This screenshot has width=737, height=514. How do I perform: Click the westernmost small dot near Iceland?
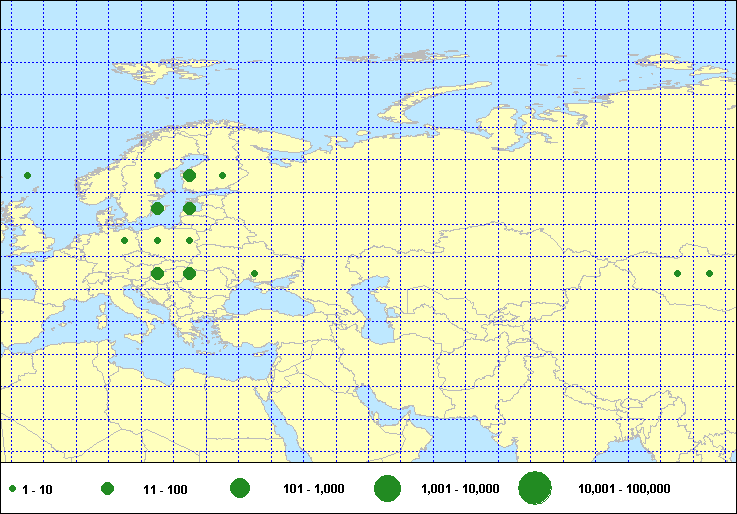point(27,176)
